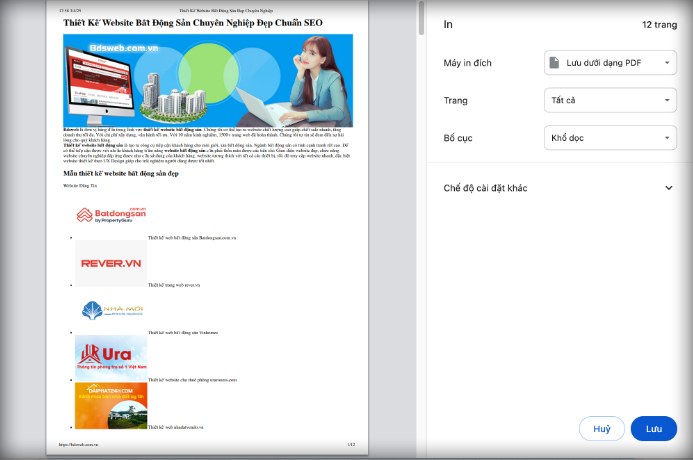Image resolution: width=693 pixels, height=460 pixels.
Task: Click the Nhà Mới logo in preview
Action: coord(112,310)
